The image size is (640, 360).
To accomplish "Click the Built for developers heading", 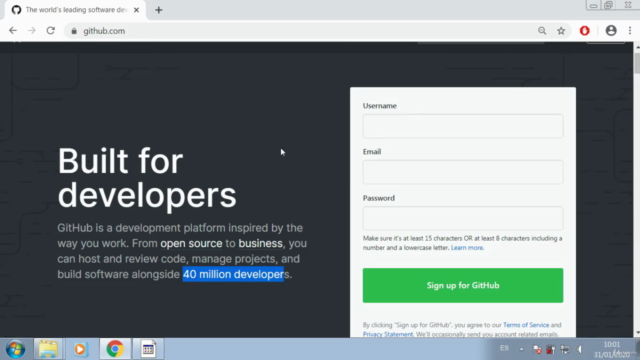I will pos(147,178).
